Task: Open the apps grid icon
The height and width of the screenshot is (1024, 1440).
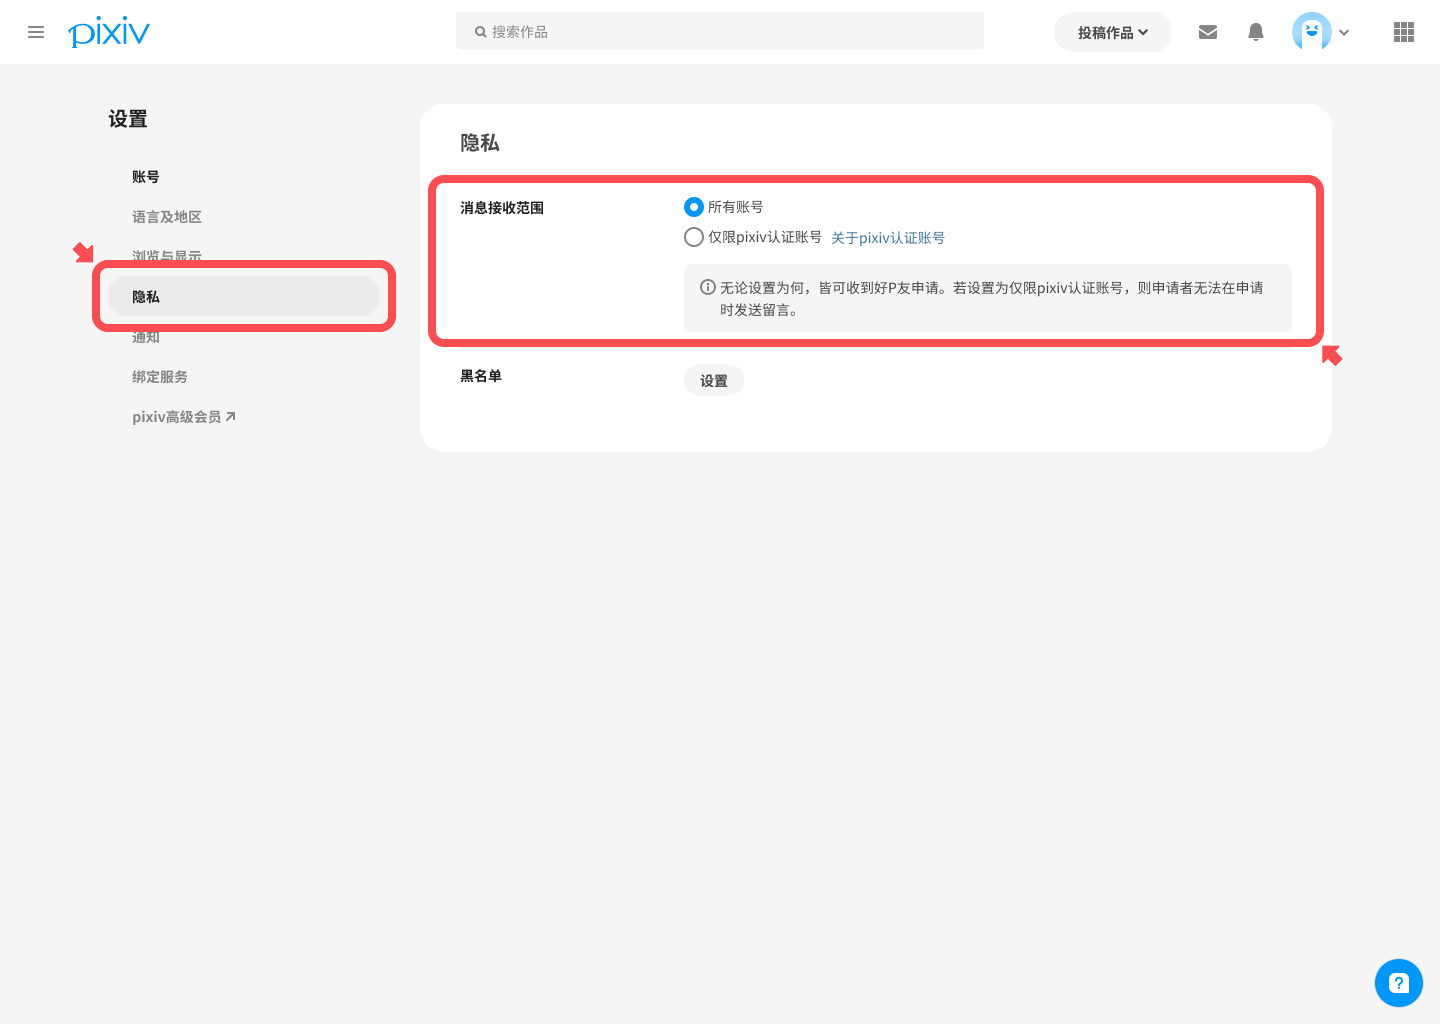Action: click(1403, 32)
